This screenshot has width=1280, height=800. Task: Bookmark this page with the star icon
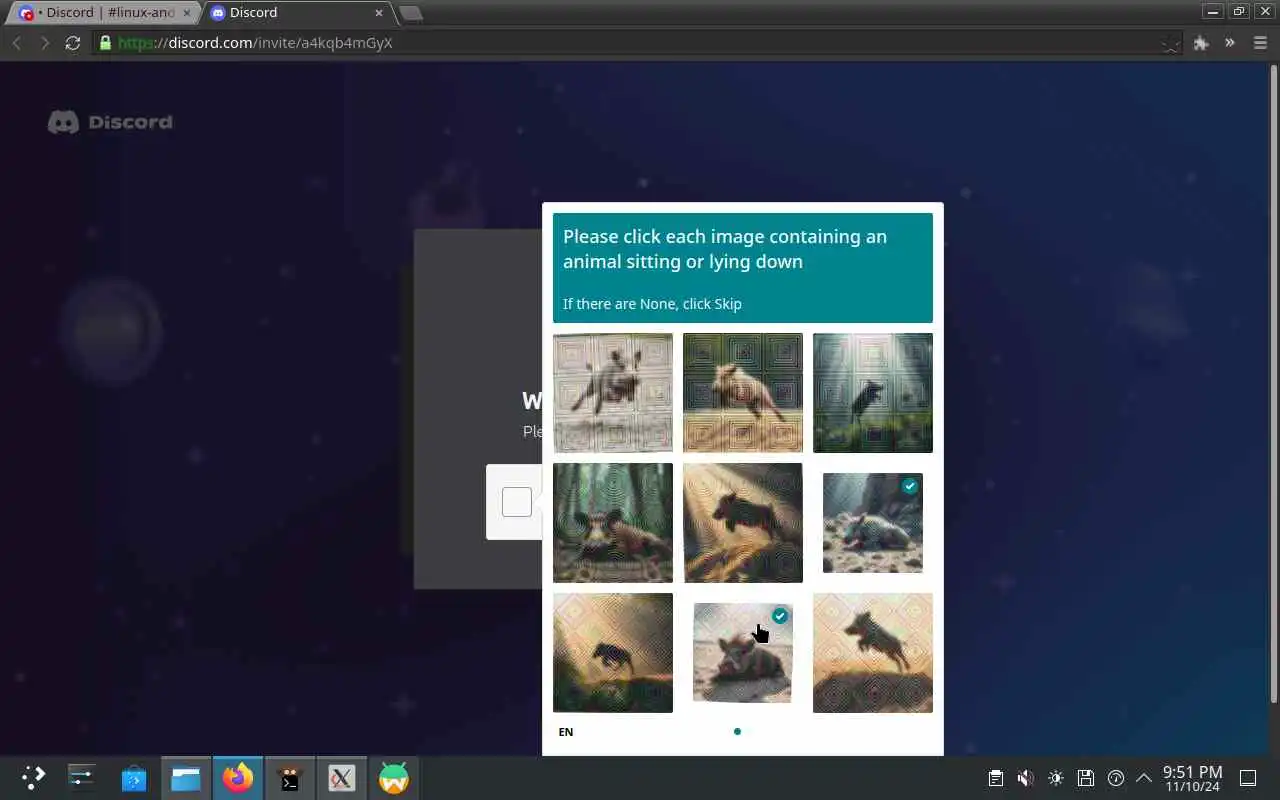pos(1170,43)
